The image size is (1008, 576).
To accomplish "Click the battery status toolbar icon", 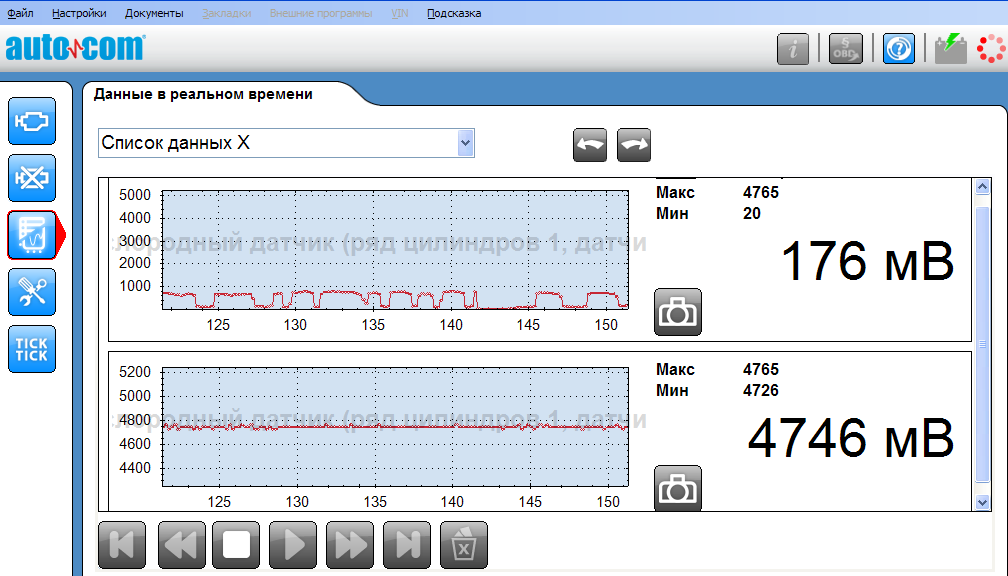I will [x=950, y=48].
